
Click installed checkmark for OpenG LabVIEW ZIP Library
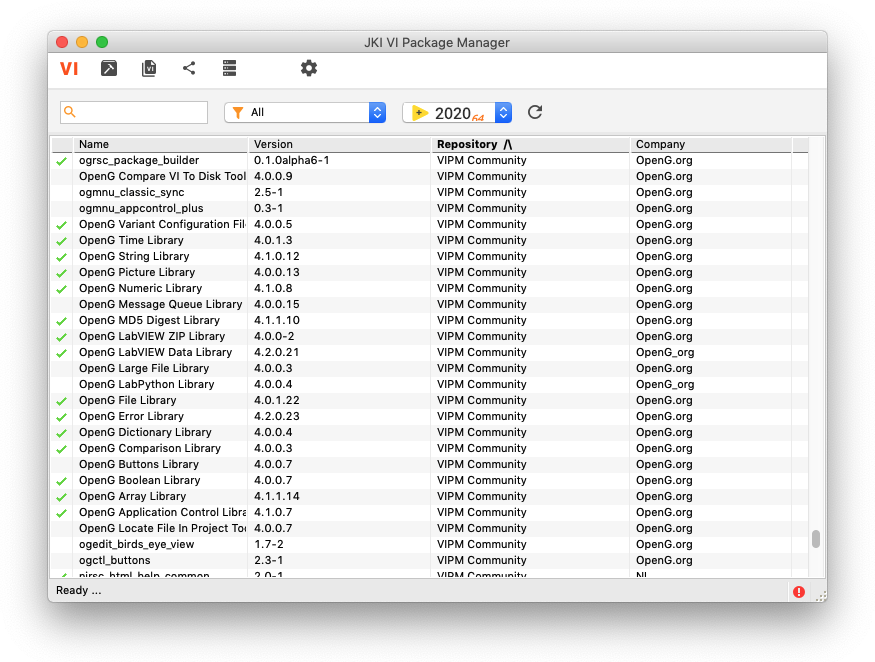[61, 337]
